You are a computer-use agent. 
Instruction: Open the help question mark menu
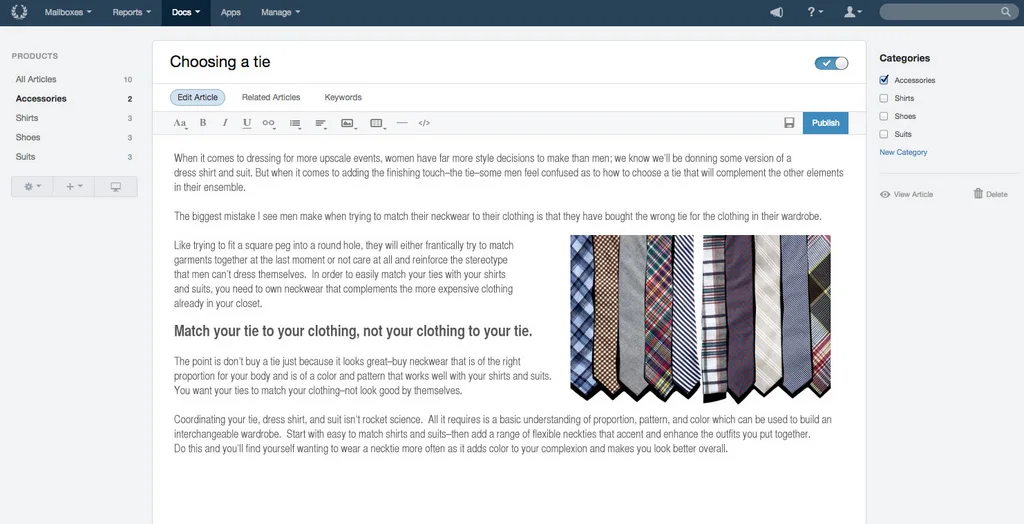[814, 12]
